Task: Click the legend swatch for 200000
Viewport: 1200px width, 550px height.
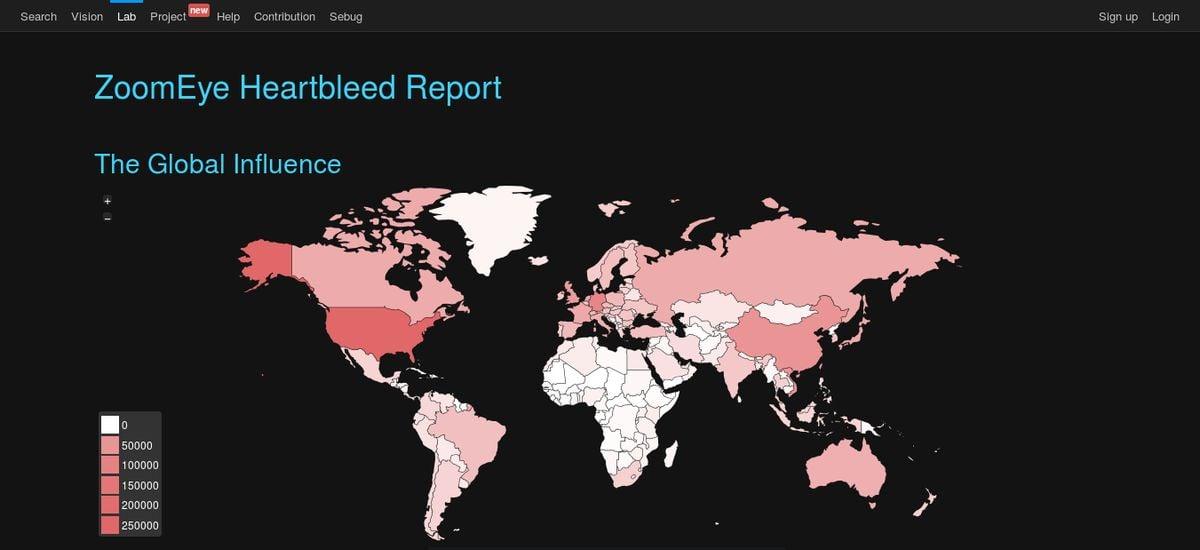Action: coord(110,505)
